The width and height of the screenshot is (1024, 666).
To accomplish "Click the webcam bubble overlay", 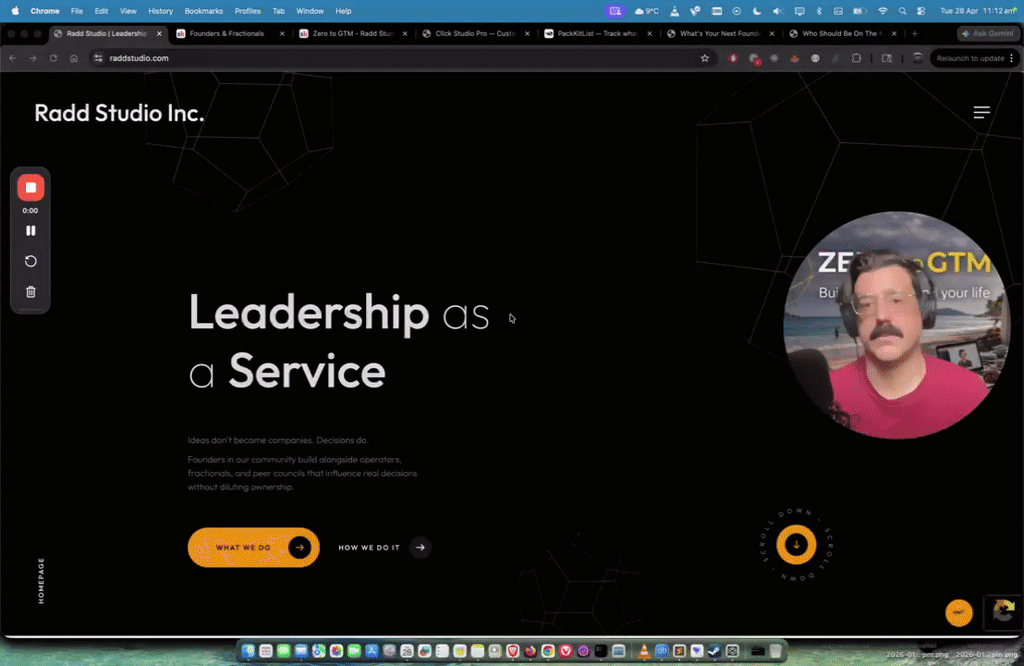I will click(897, 325).
